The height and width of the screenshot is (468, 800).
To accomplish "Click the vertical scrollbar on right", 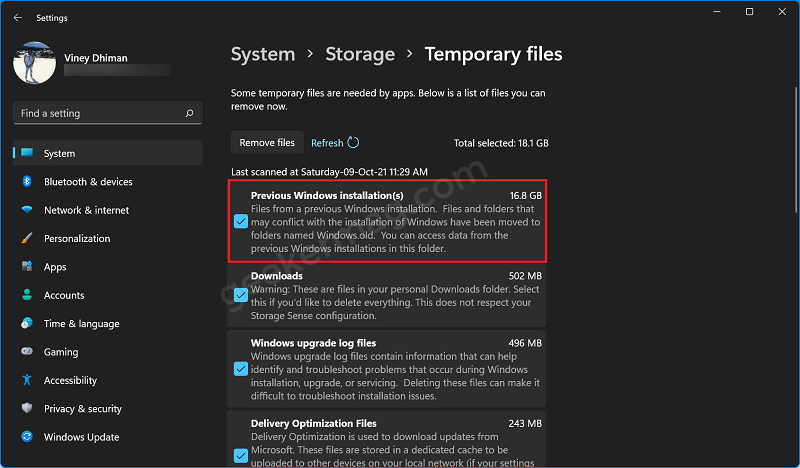I will click(796, 150).
